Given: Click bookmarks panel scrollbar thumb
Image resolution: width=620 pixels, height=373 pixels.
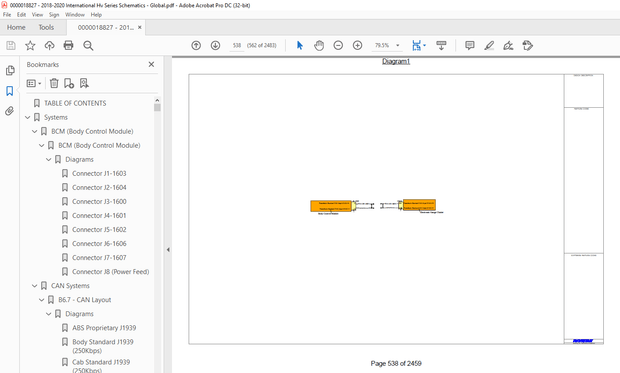Looking at the screenshot, I should coord(157,108).
